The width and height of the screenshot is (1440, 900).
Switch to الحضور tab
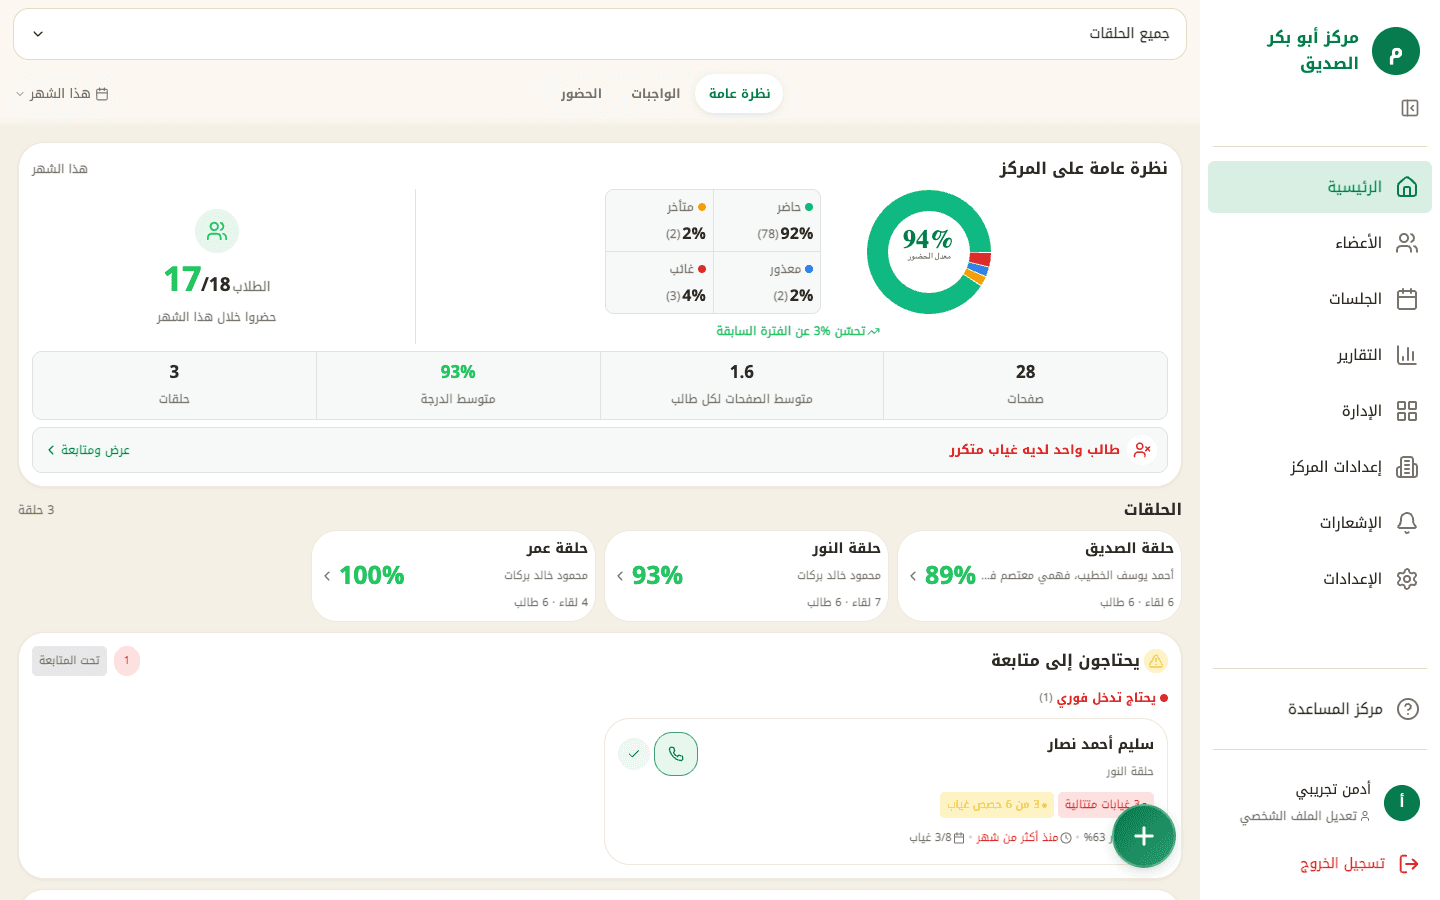coord(581,94)
